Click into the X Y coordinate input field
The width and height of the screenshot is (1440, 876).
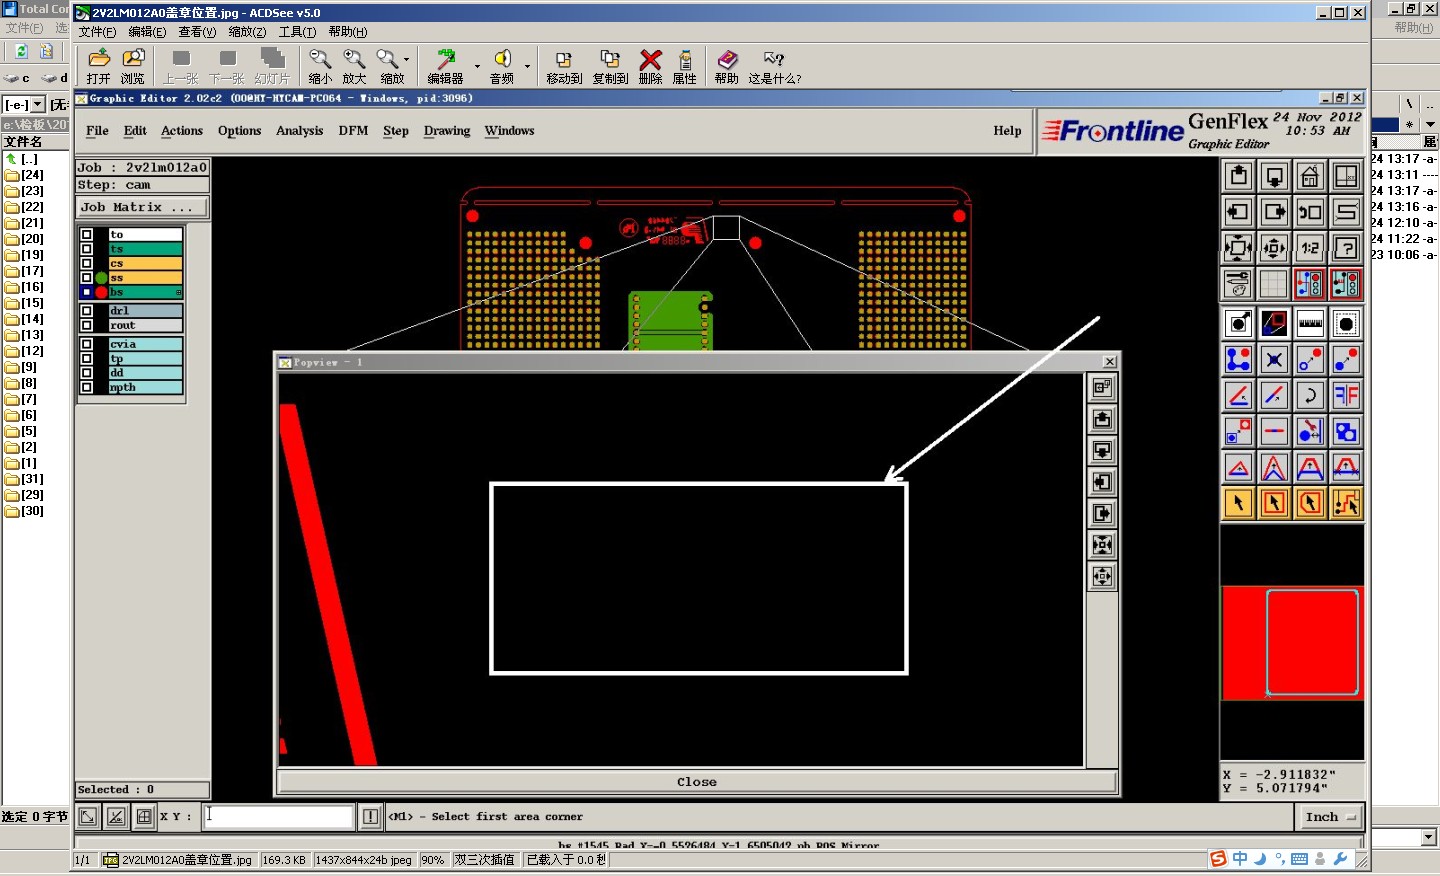278,817
